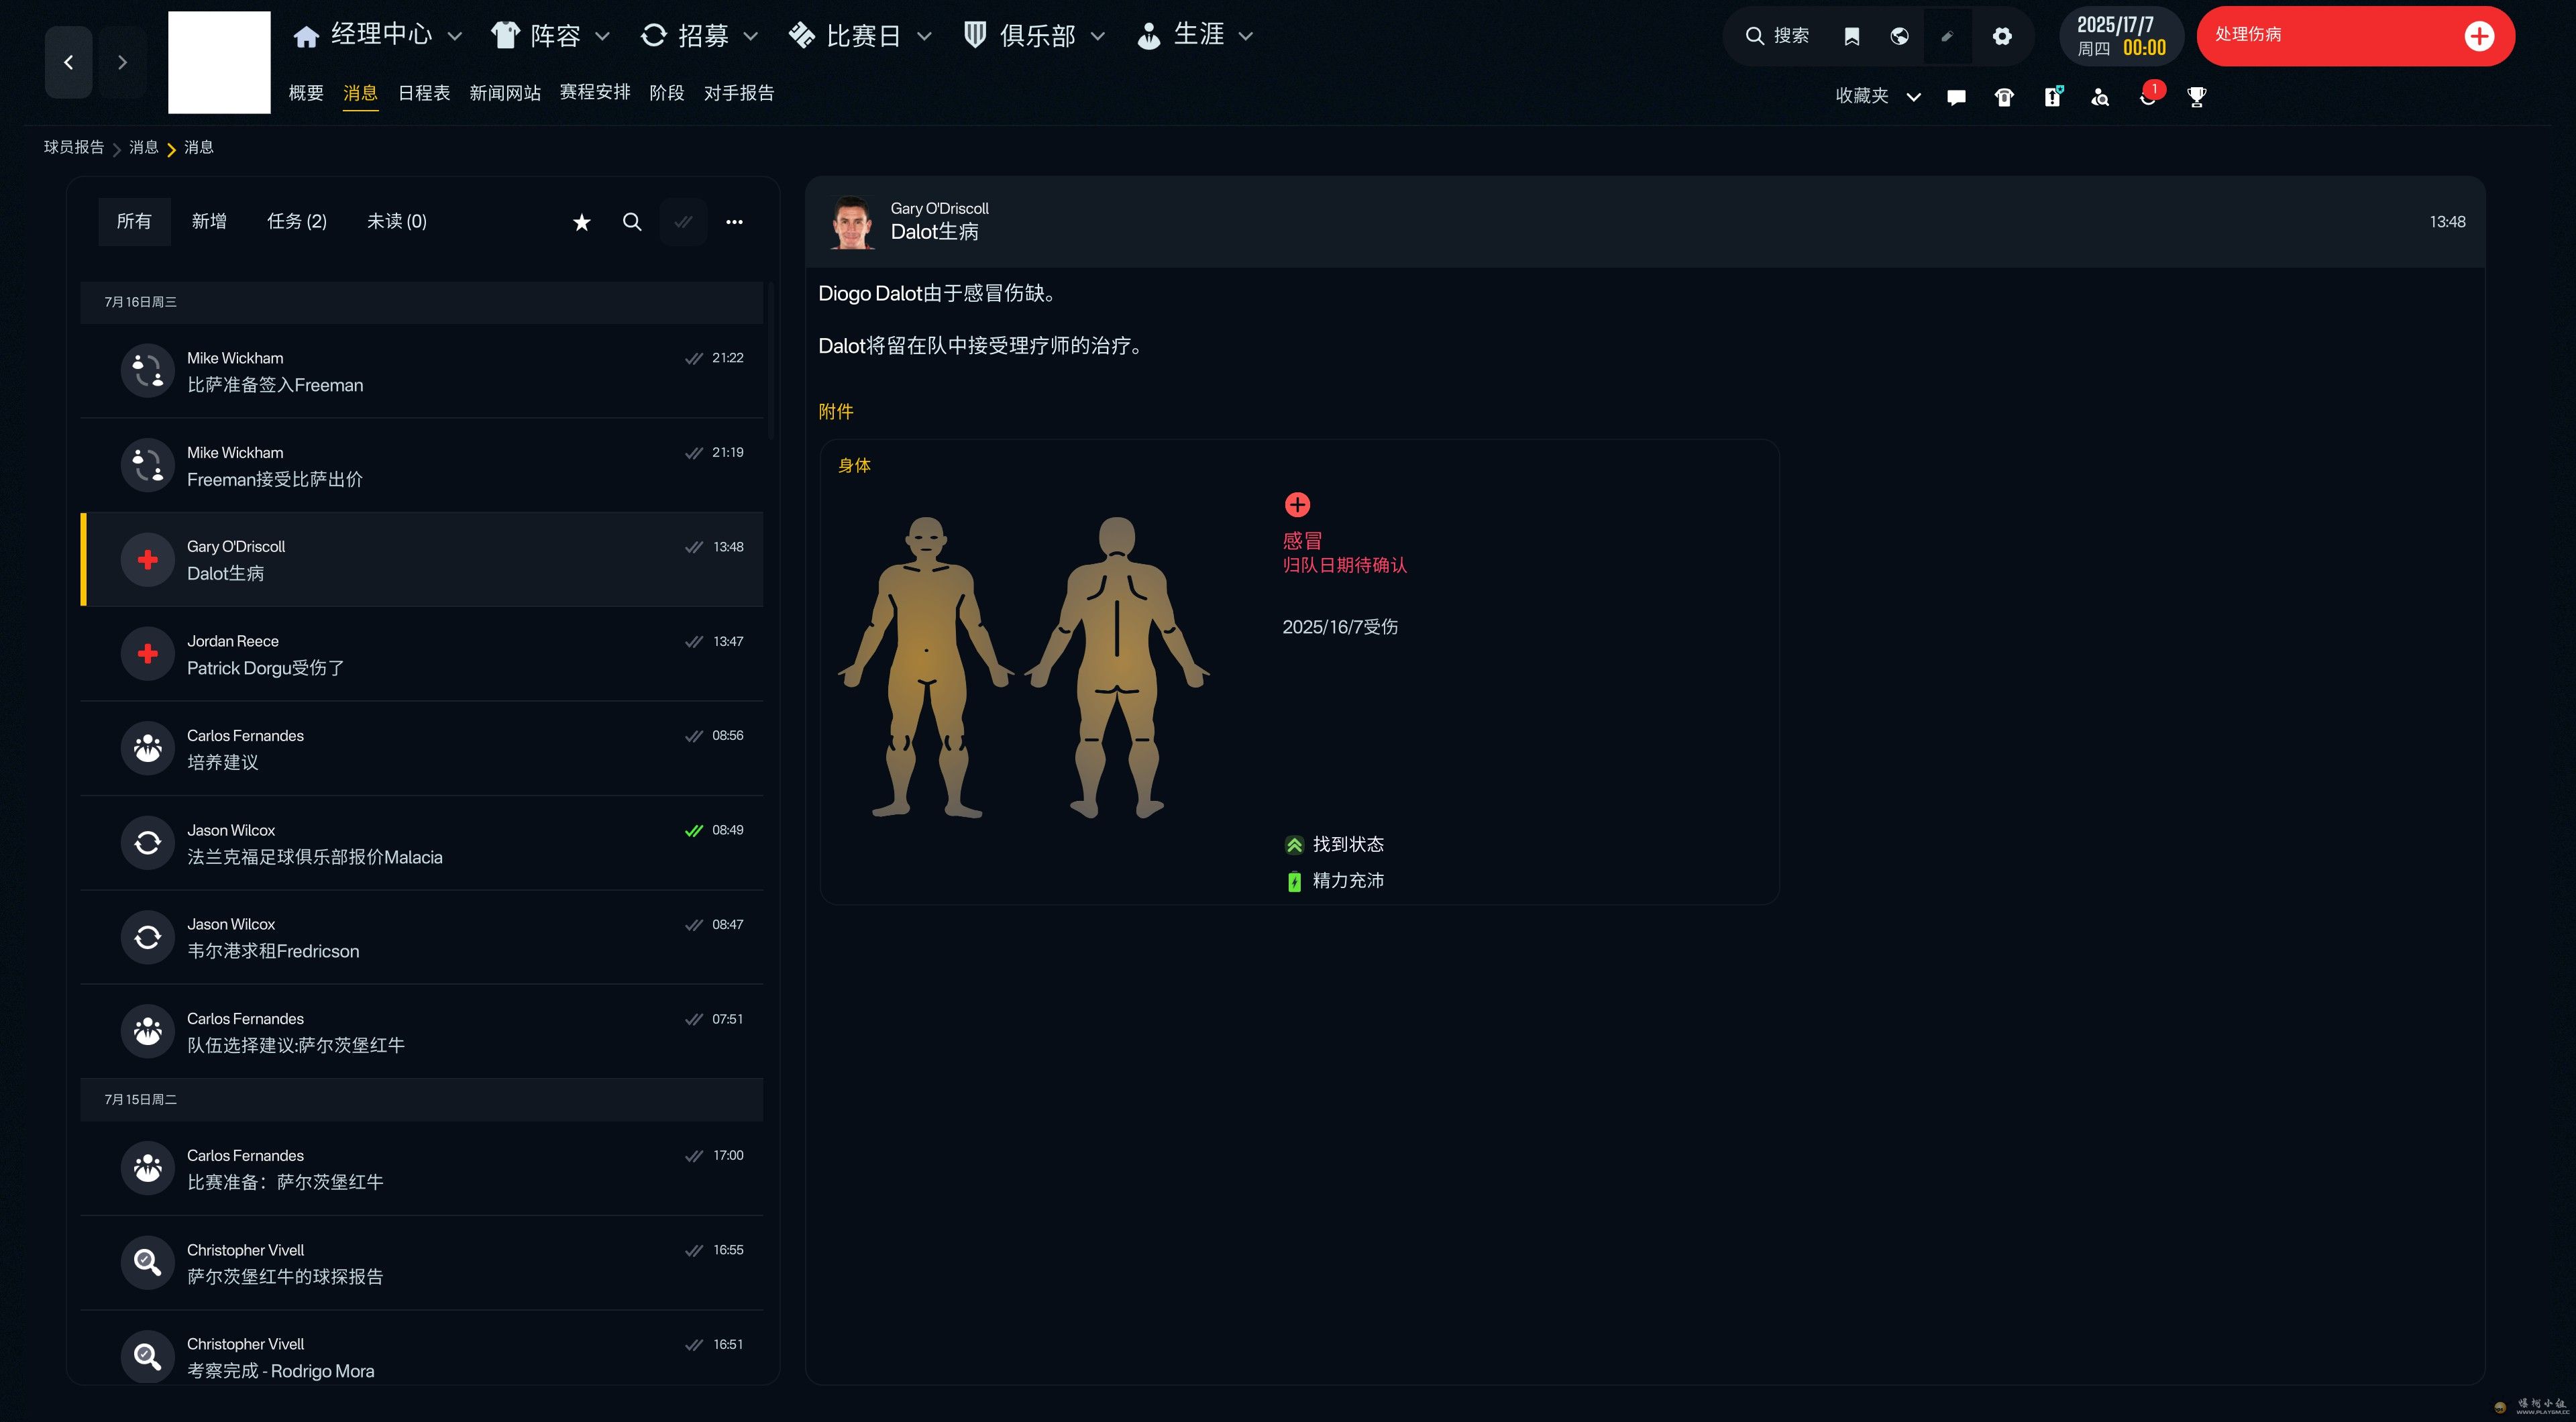This screenshot has width=2576, height=1422.
Task: Open the globe world icon
Action: 1899,37
